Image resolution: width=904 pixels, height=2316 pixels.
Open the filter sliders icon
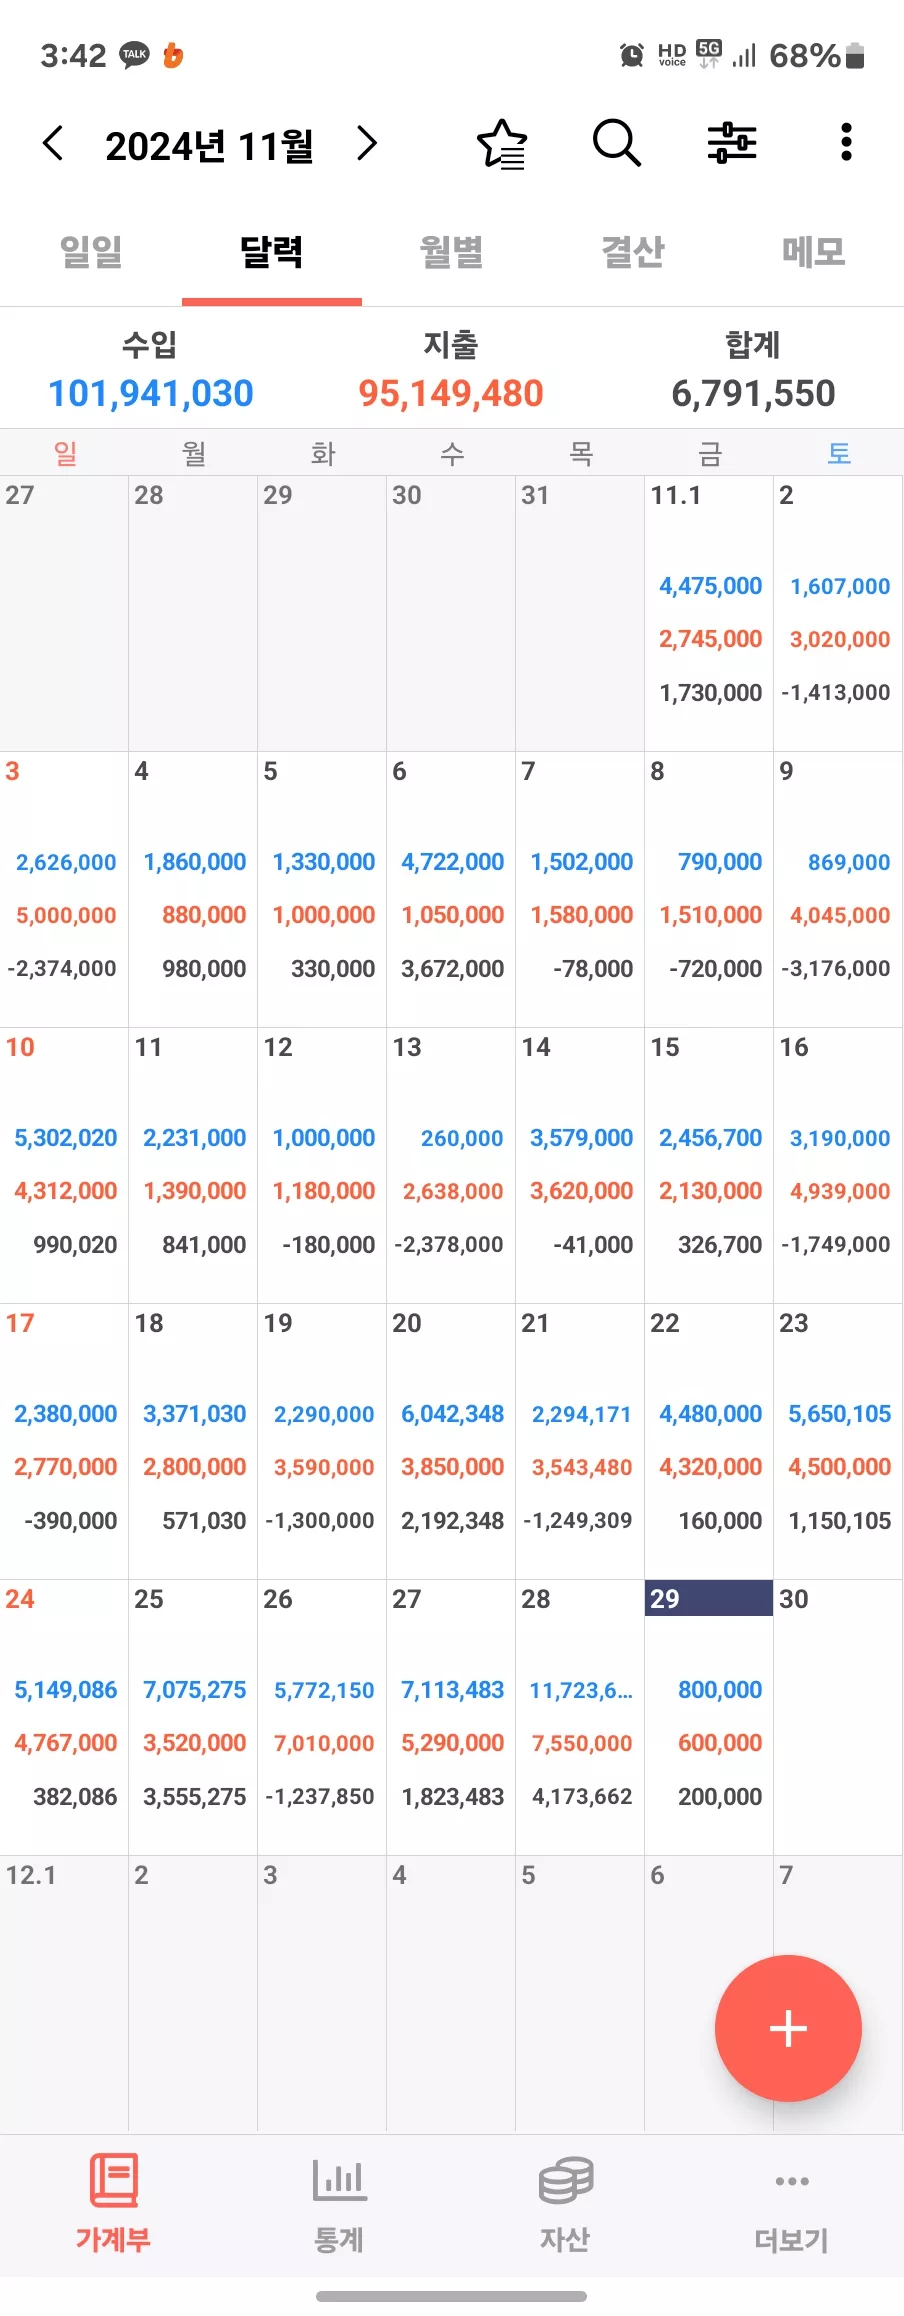(x=732, y=143)
